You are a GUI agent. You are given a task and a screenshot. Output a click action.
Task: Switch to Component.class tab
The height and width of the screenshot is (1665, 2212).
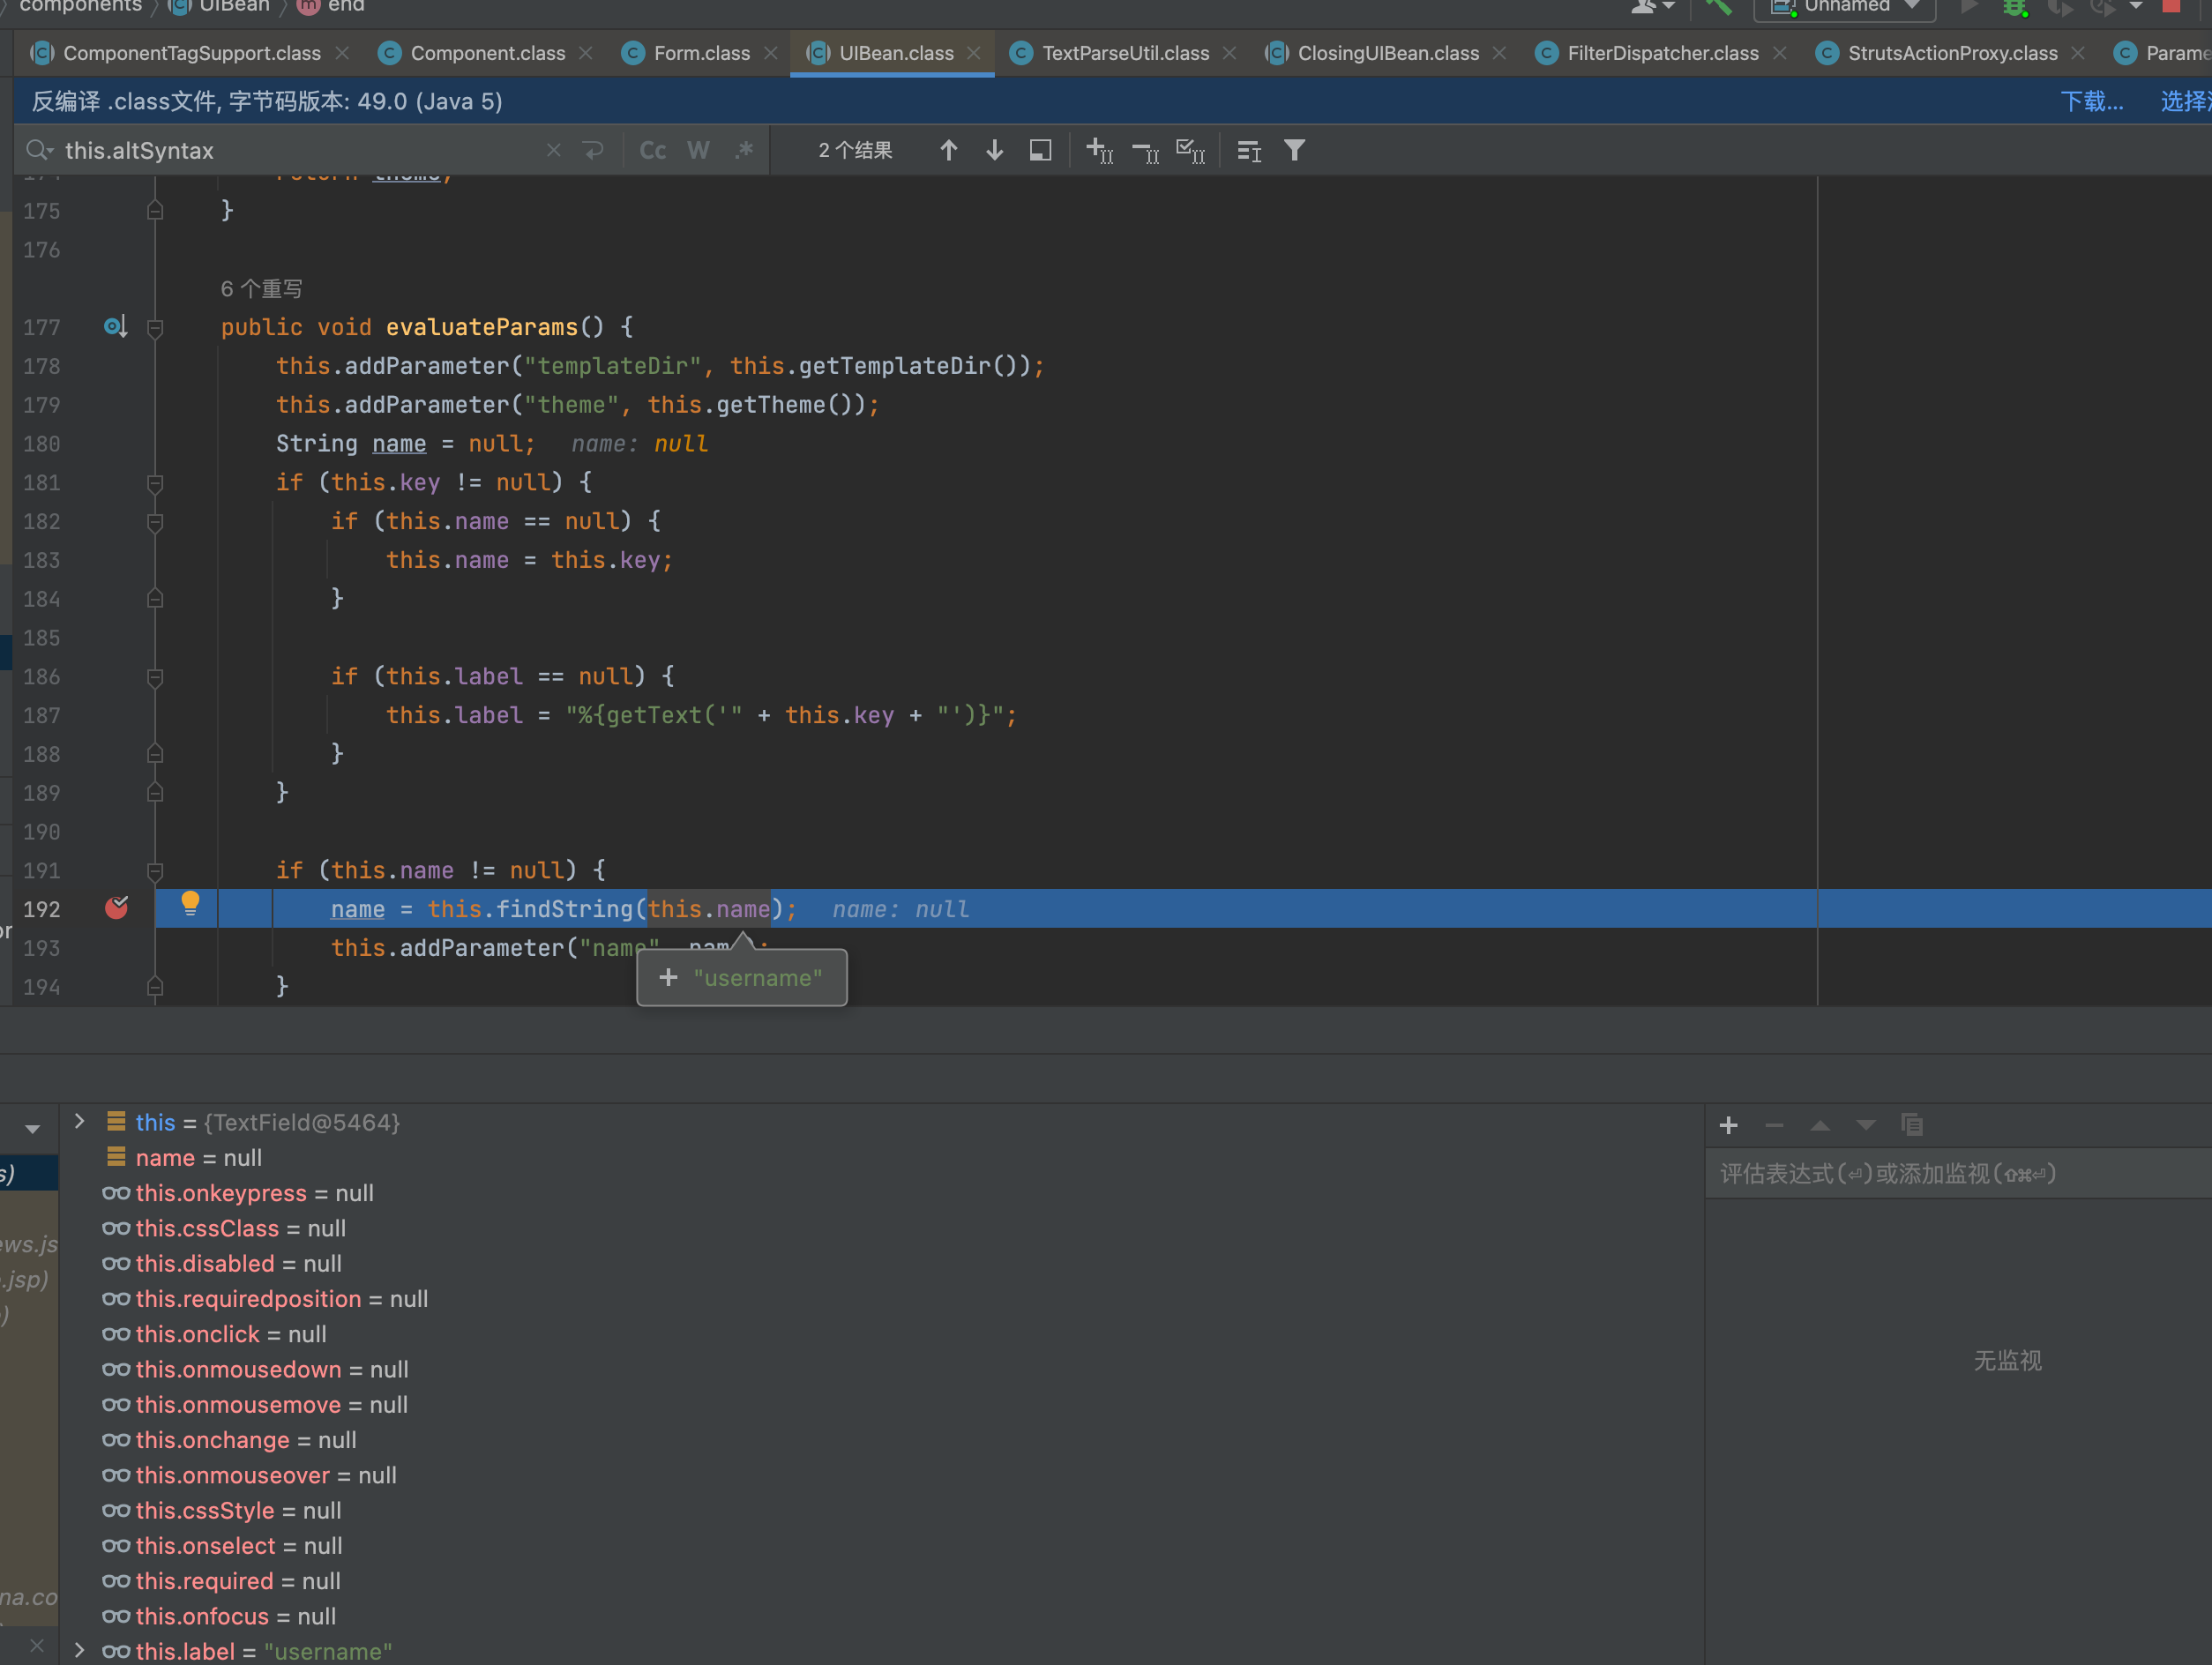point(487,53)
